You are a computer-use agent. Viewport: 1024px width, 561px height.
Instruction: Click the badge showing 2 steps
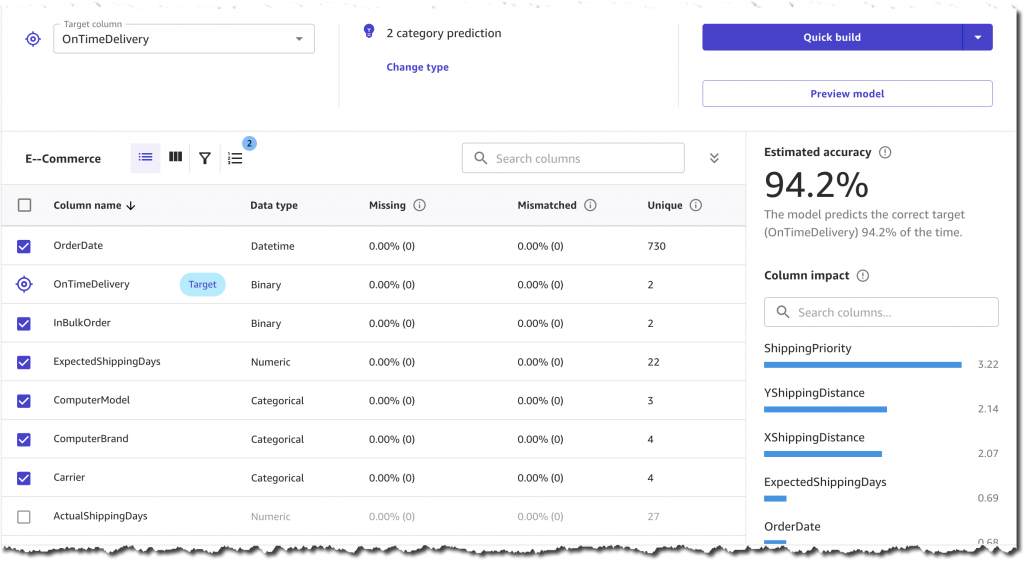249,143
